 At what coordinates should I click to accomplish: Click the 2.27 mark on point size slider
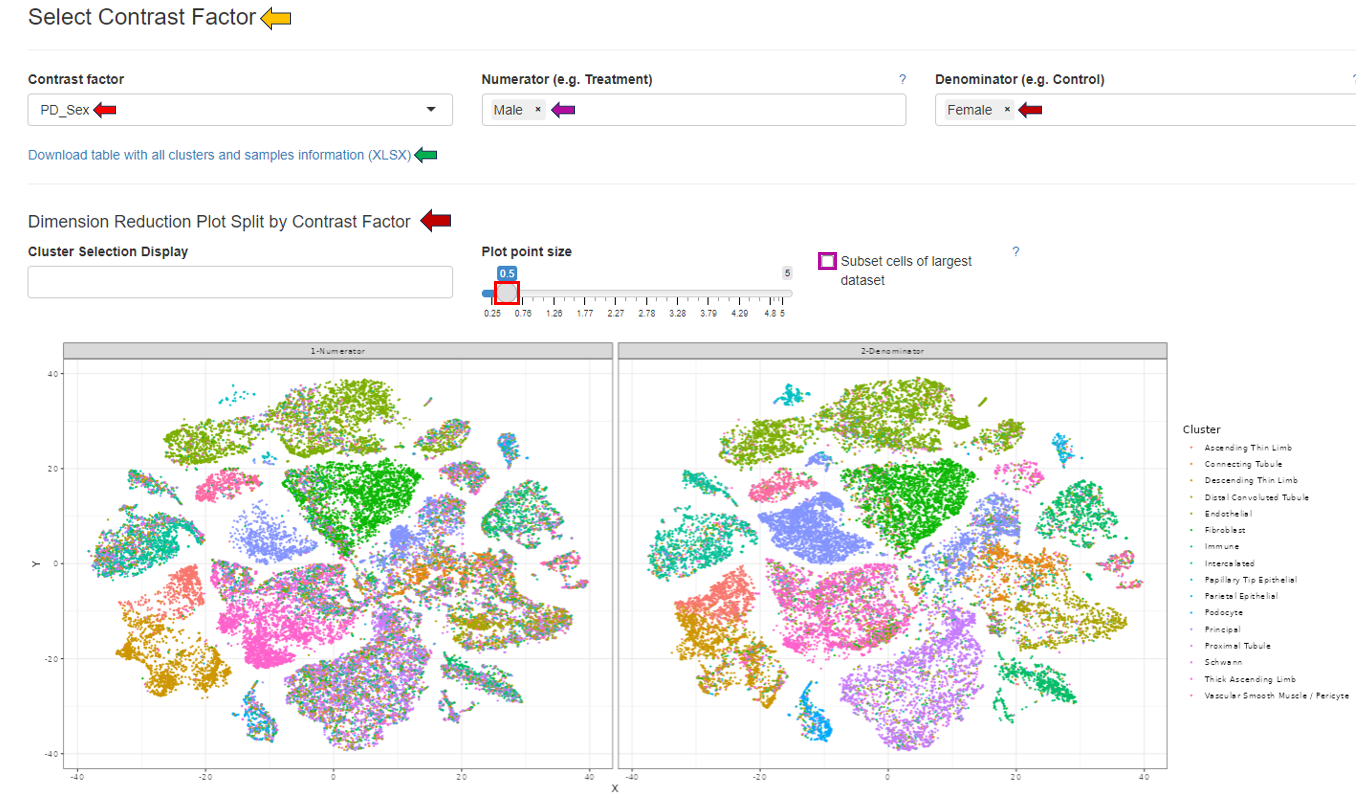[615, 313]
